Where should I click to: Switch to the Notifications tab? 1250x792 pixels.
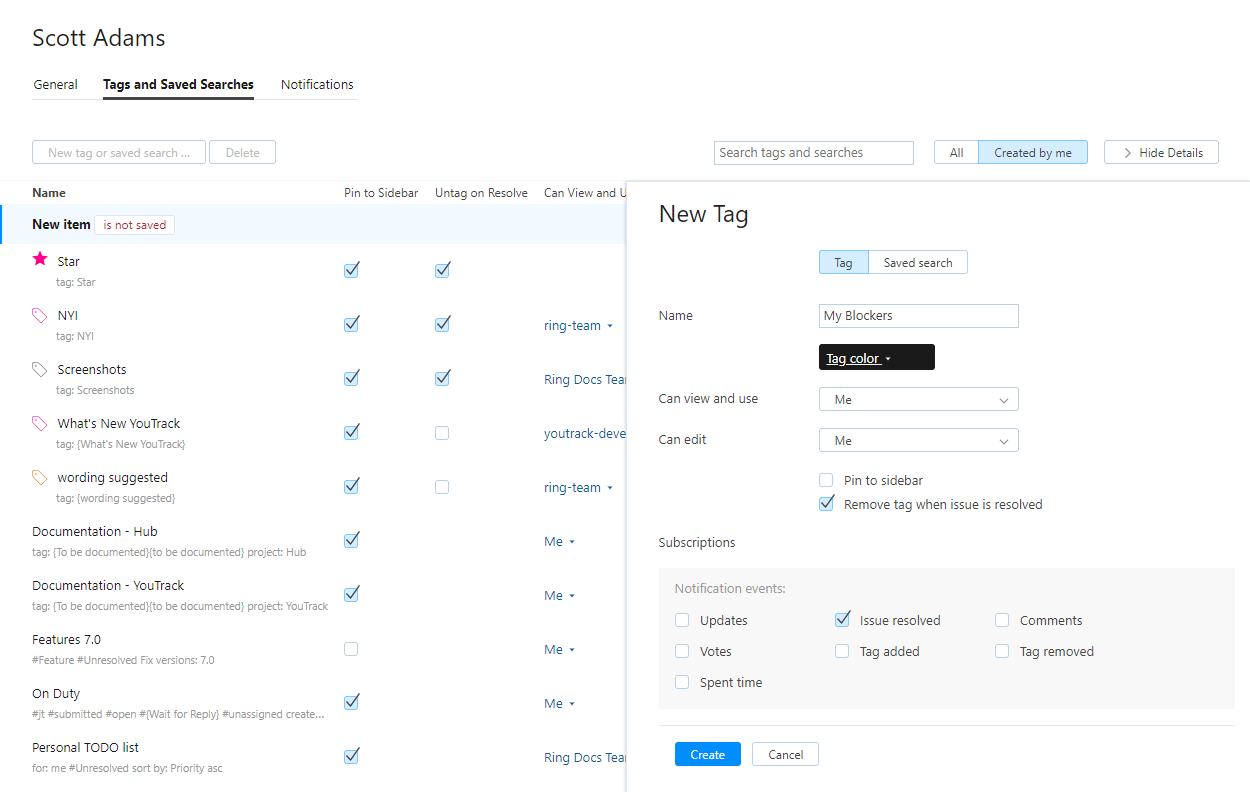point(317,85)
